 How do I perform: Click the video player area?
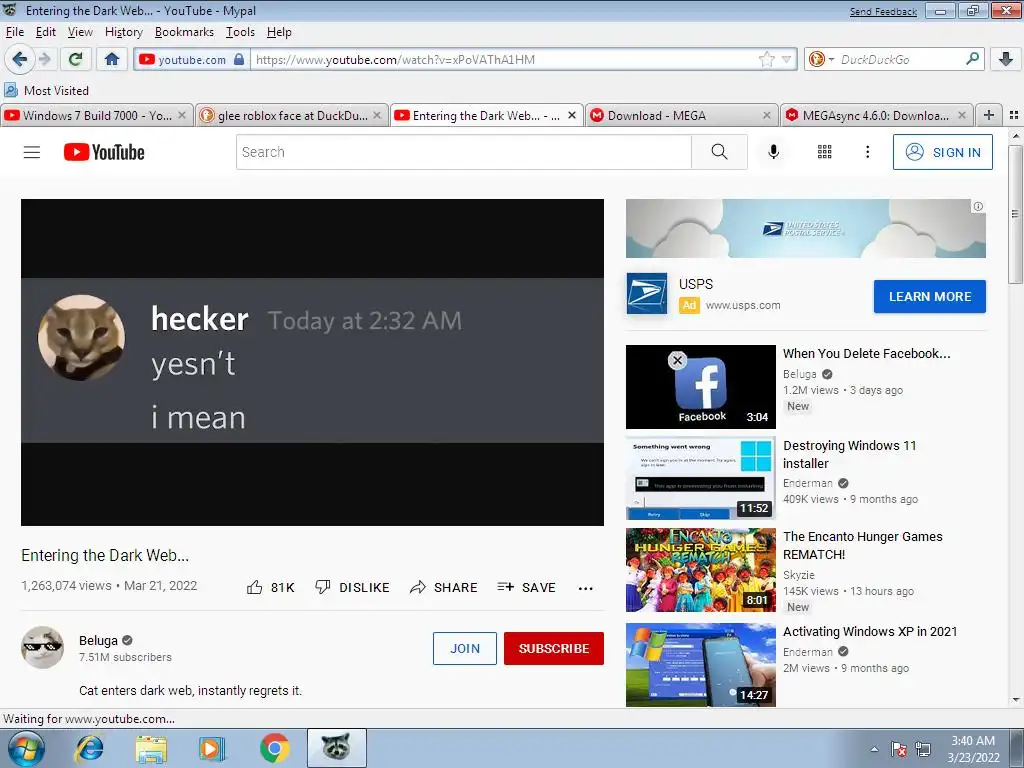coord(312,362)
